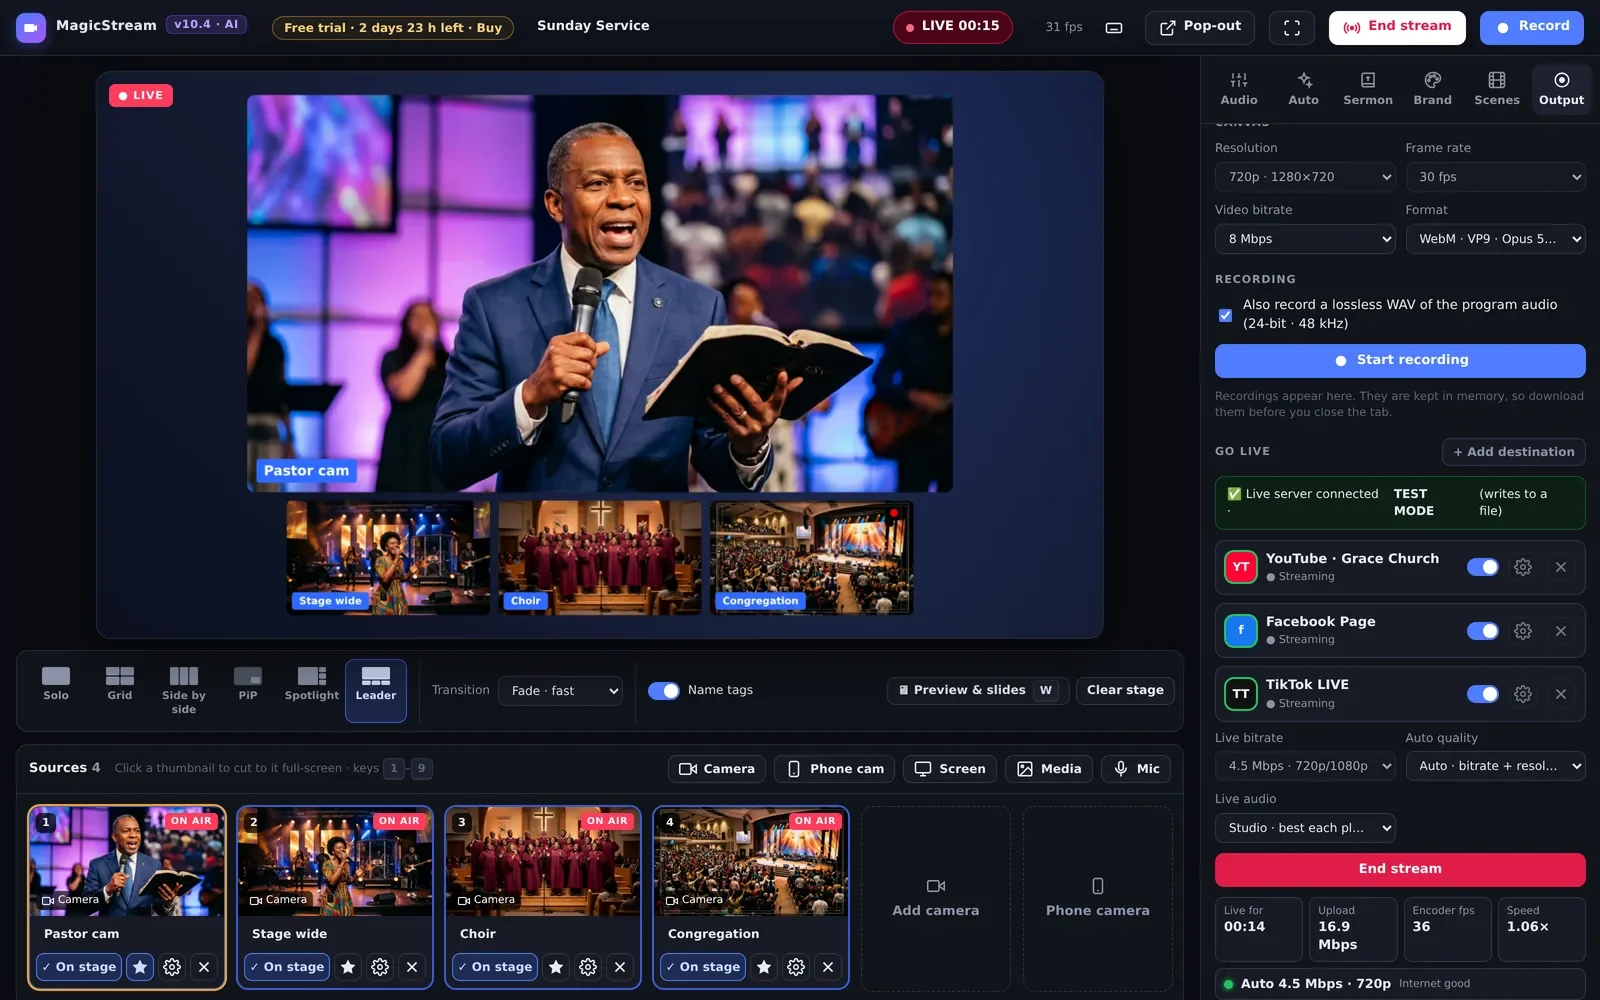The width and height of the screenshot is (1600, 1000).
Task: Click the MagicStream logo icon
Action: [x=31, y=28]
